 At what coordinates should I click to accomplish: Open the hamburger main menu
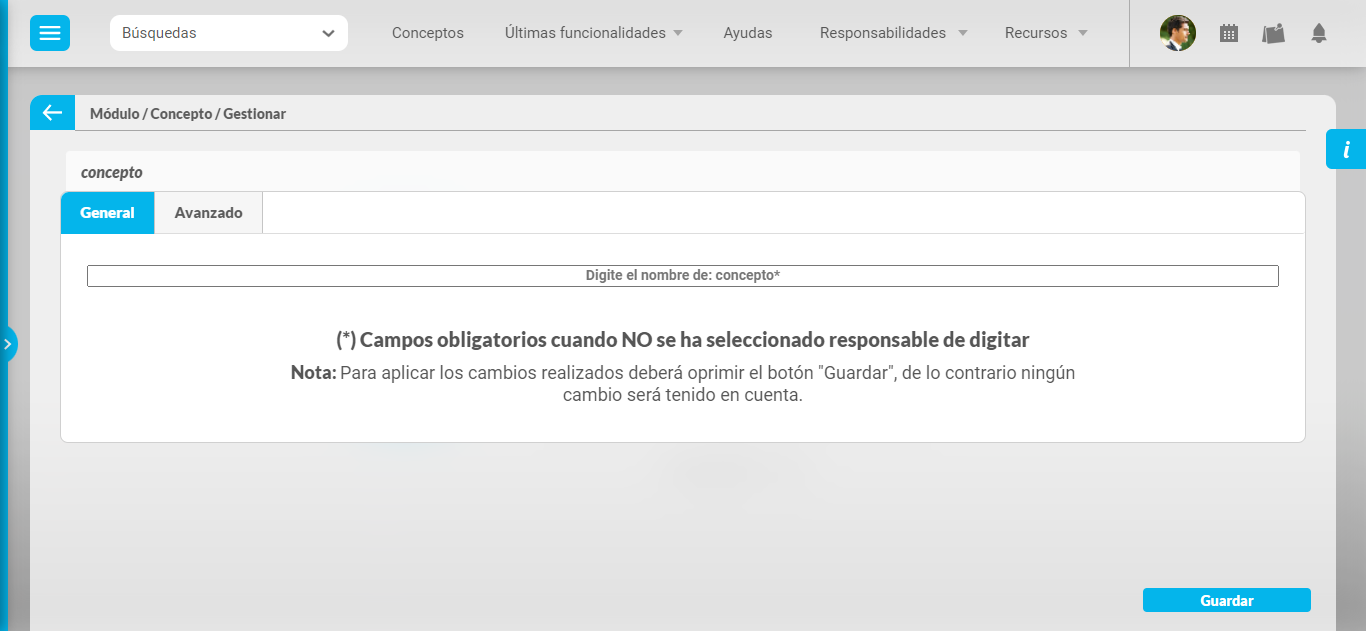tap(49, 33)
